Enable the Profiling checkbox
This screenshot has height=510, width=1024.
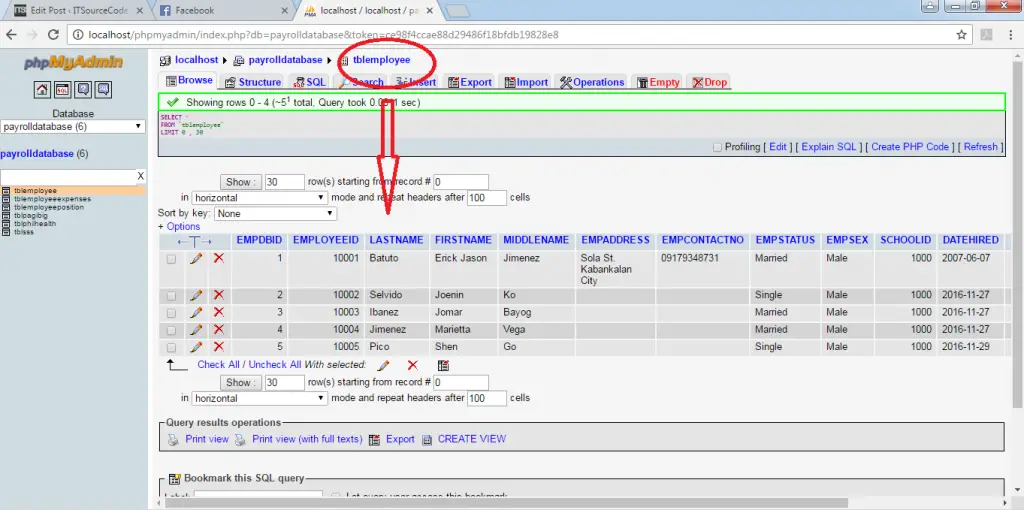pos(717,147)
